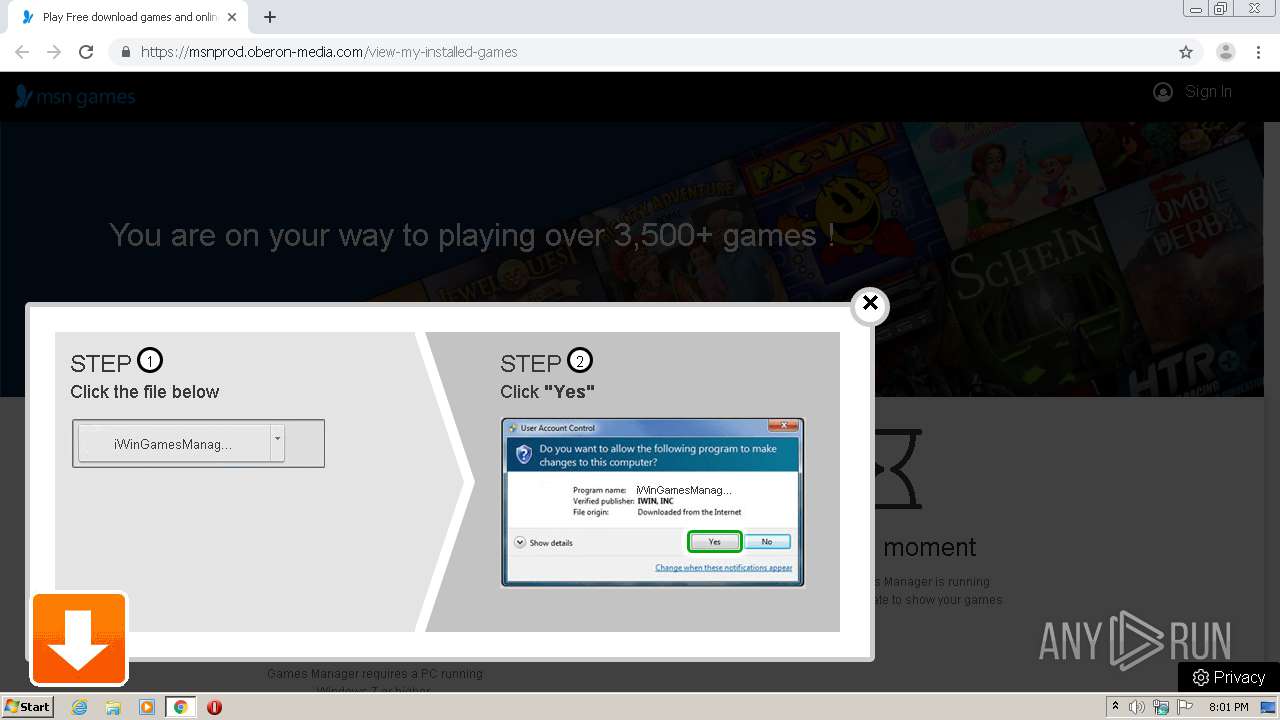The image size is (1280, 720).
Task: Open the Windows Start menu
Action: [27, 707]
